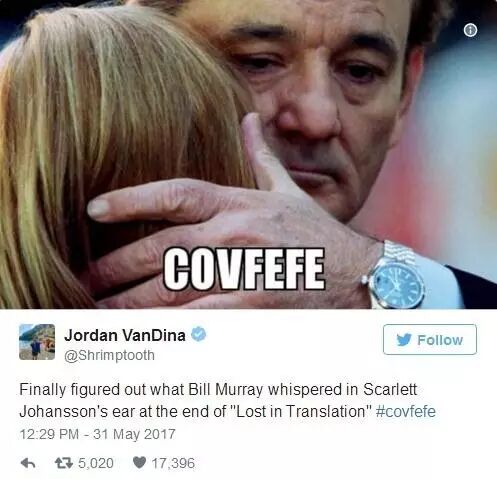Screen dimensions: 497x479
Task: Click the blue verified badge
Action: pyautogui.click(x=198, y=334)
